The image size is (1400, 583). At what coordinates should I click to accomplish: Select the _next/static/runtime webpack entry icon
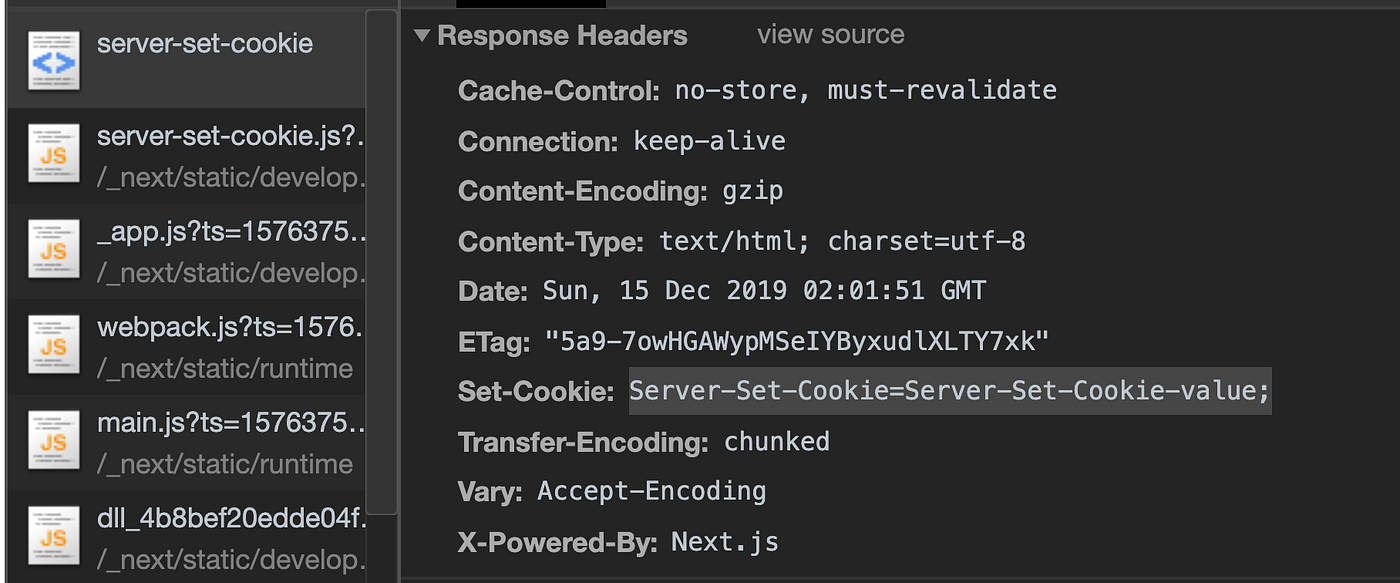53,345
